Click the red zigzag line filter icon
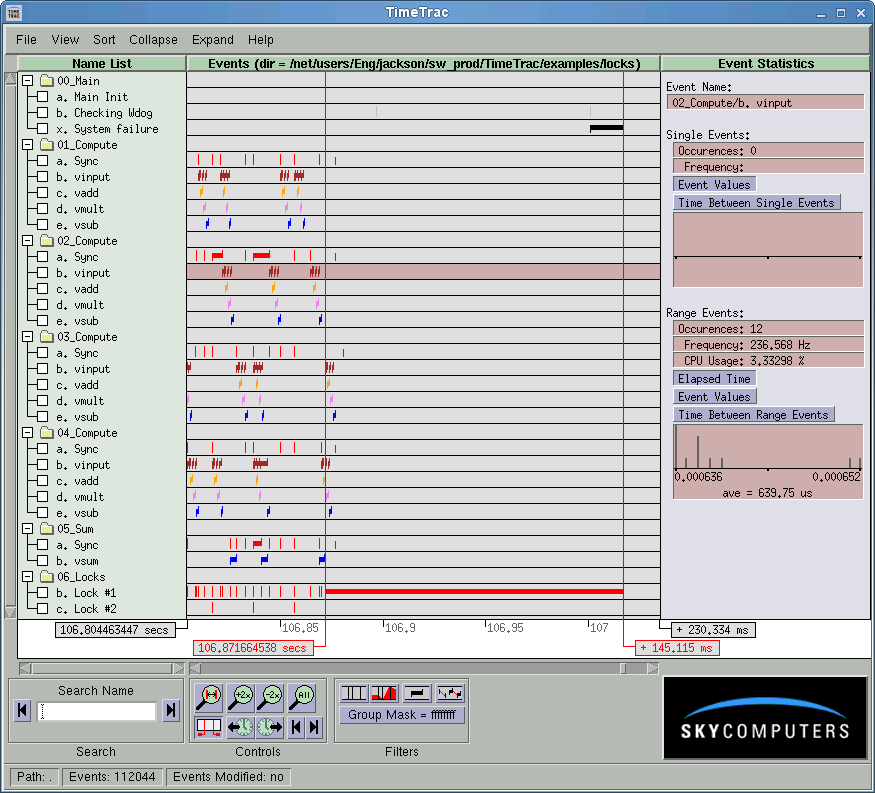The height and width of the screenshot is (793, 875). point(450,693)
